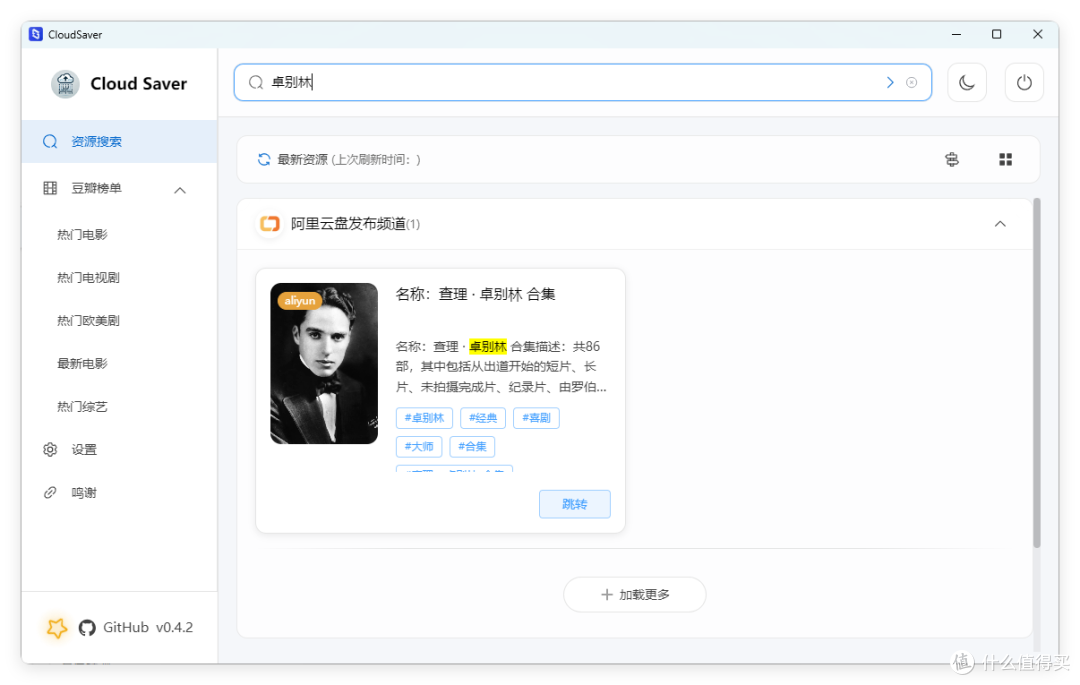The height and width of the screenshot is (685, 1080).
Task: Click the 跳转 button on the result card
Action: [x=574, y=504]
